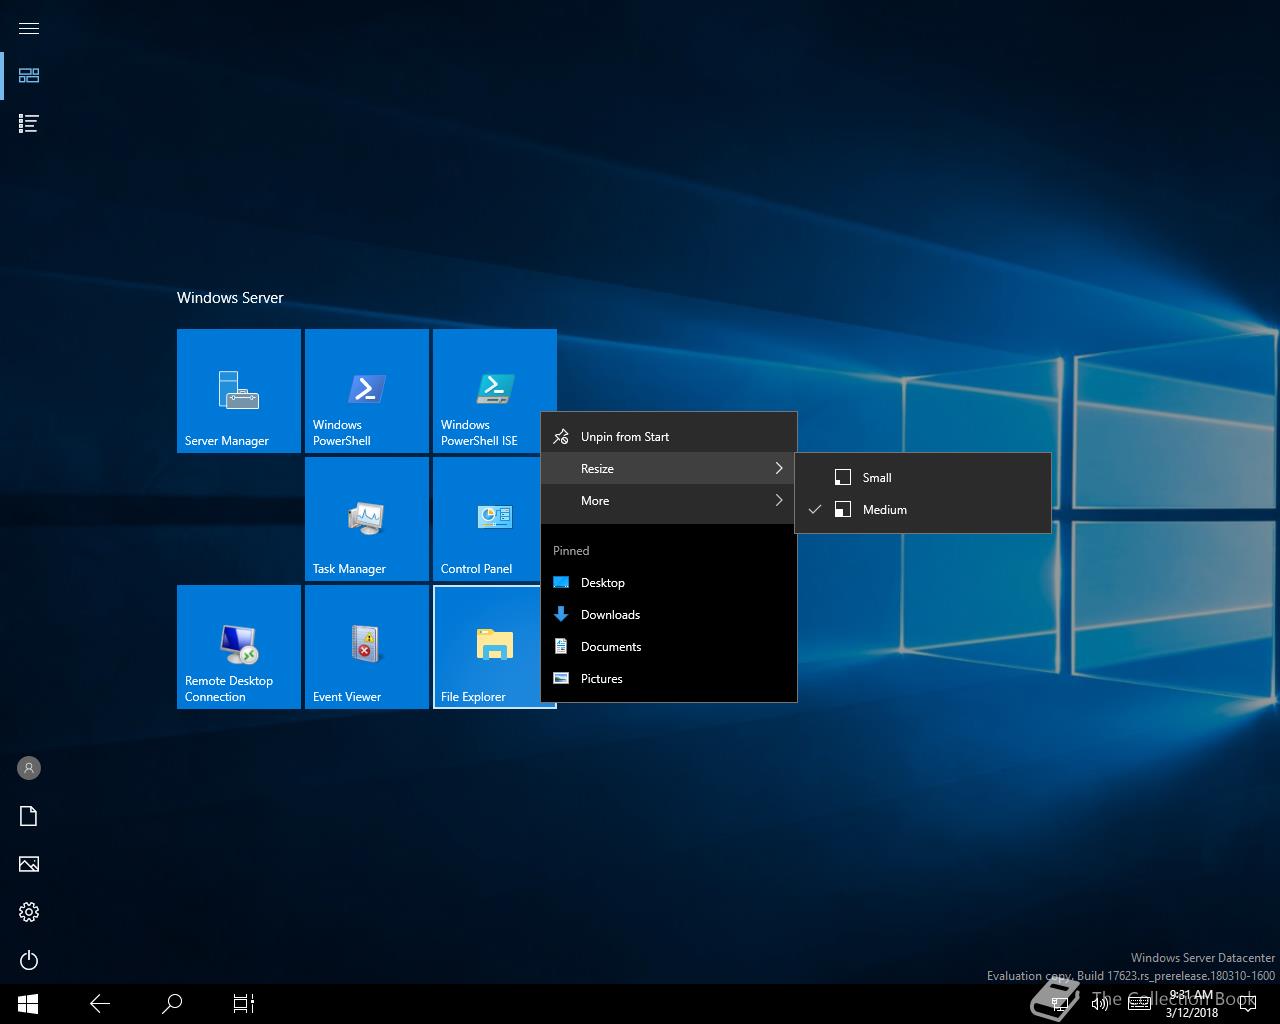
Task: Open the Resize submenu entry
Action: pos(669,469)
